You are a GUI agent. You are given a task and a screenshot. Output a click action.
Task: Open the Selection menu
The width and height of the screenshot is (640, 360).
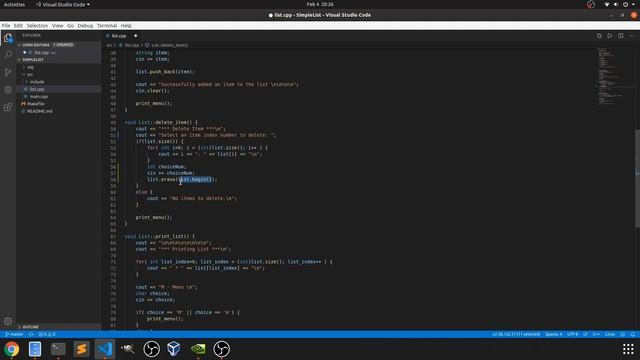click(x=37, y=26)
